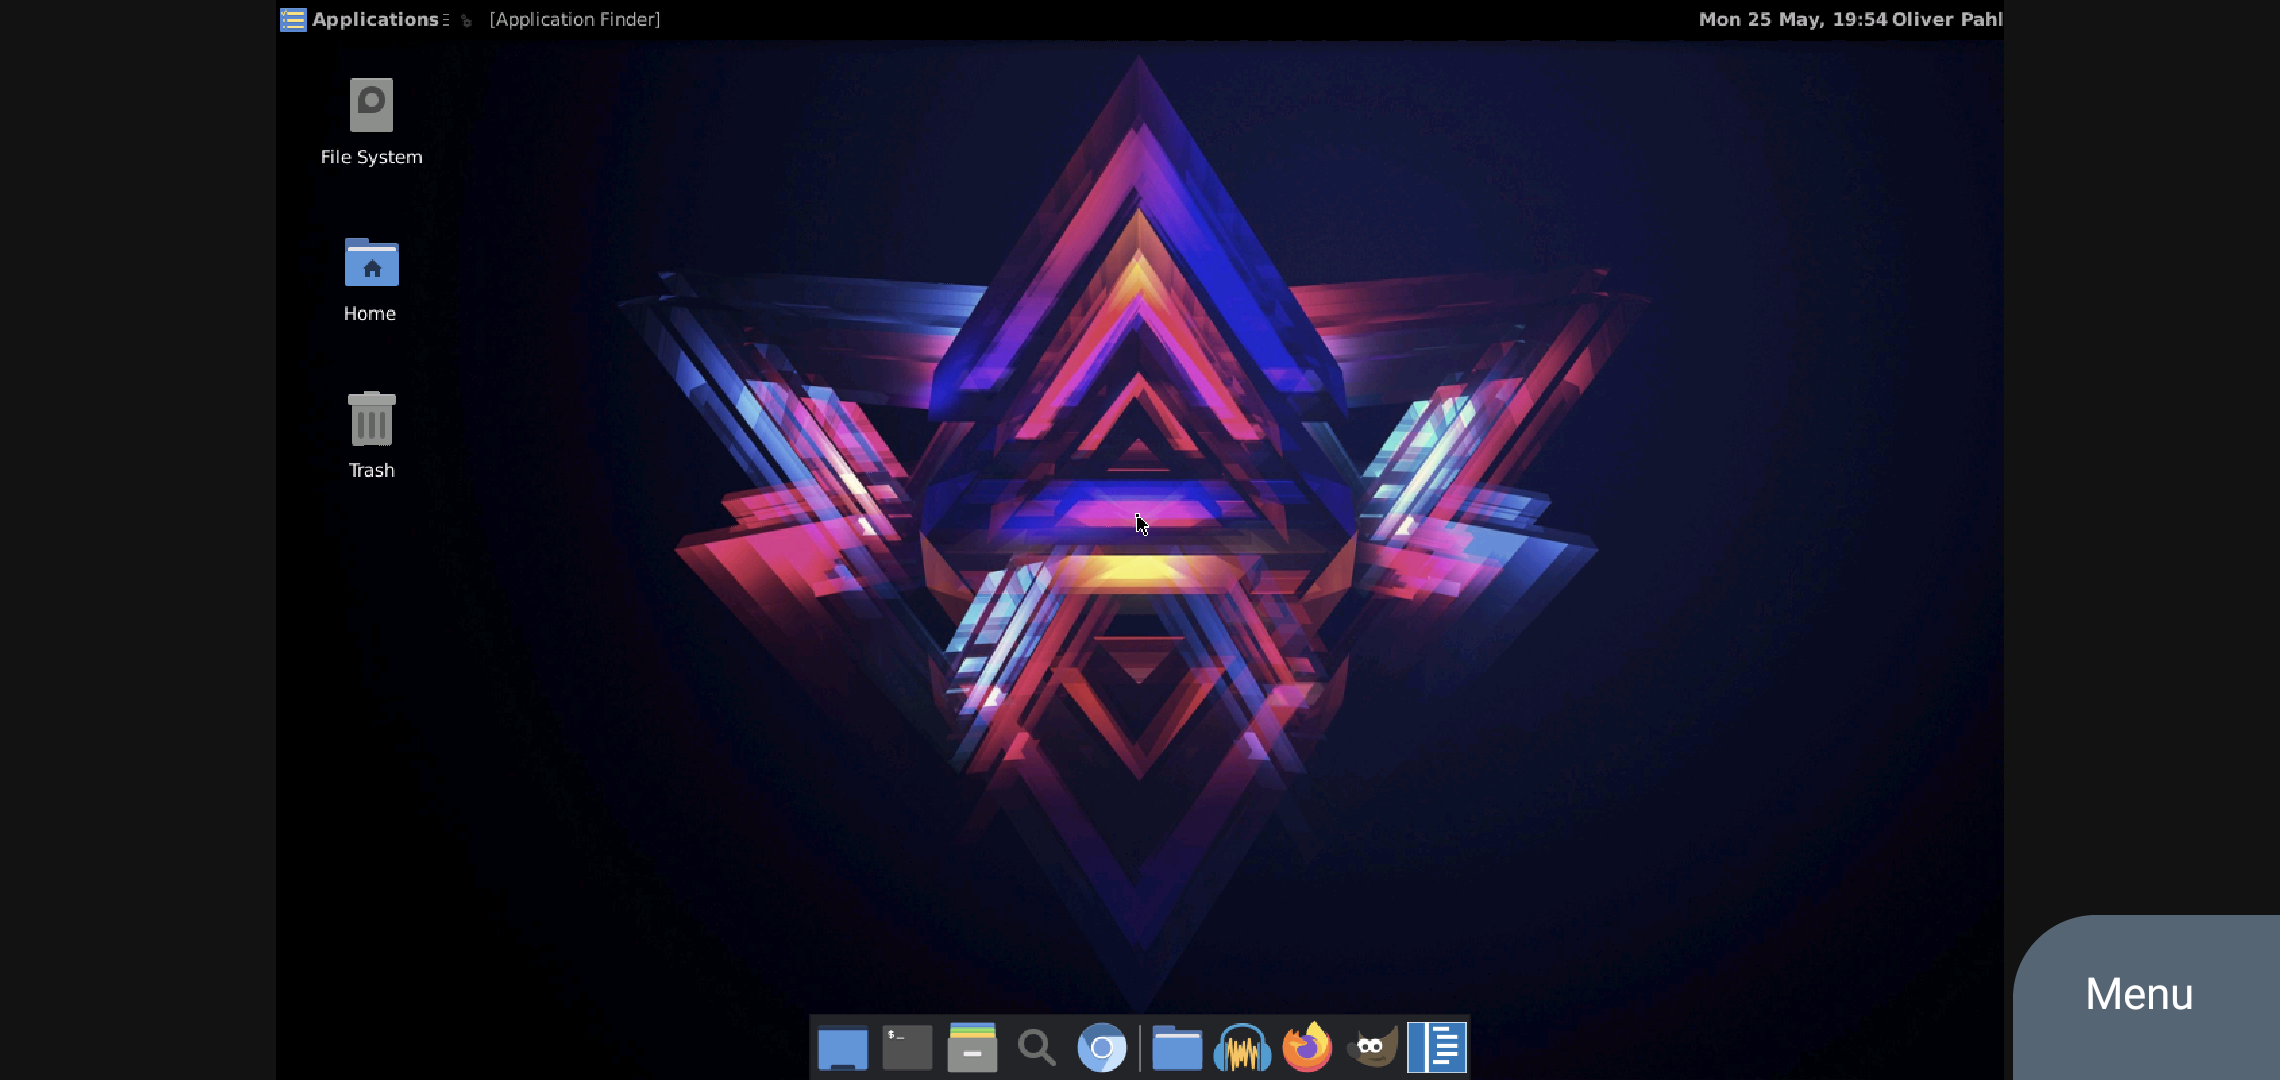Launch Firefox from the dock

click(x=1307, y=1048)
